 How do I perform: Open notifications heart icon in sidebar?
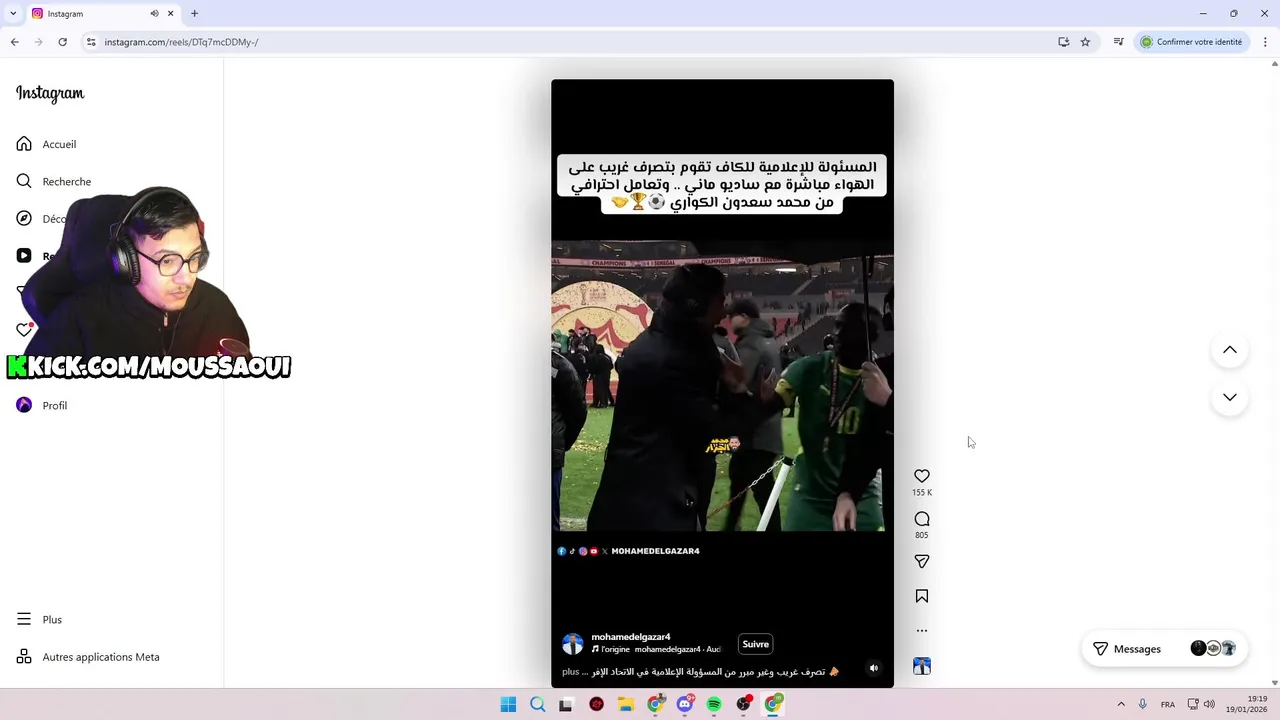(24, 330)
